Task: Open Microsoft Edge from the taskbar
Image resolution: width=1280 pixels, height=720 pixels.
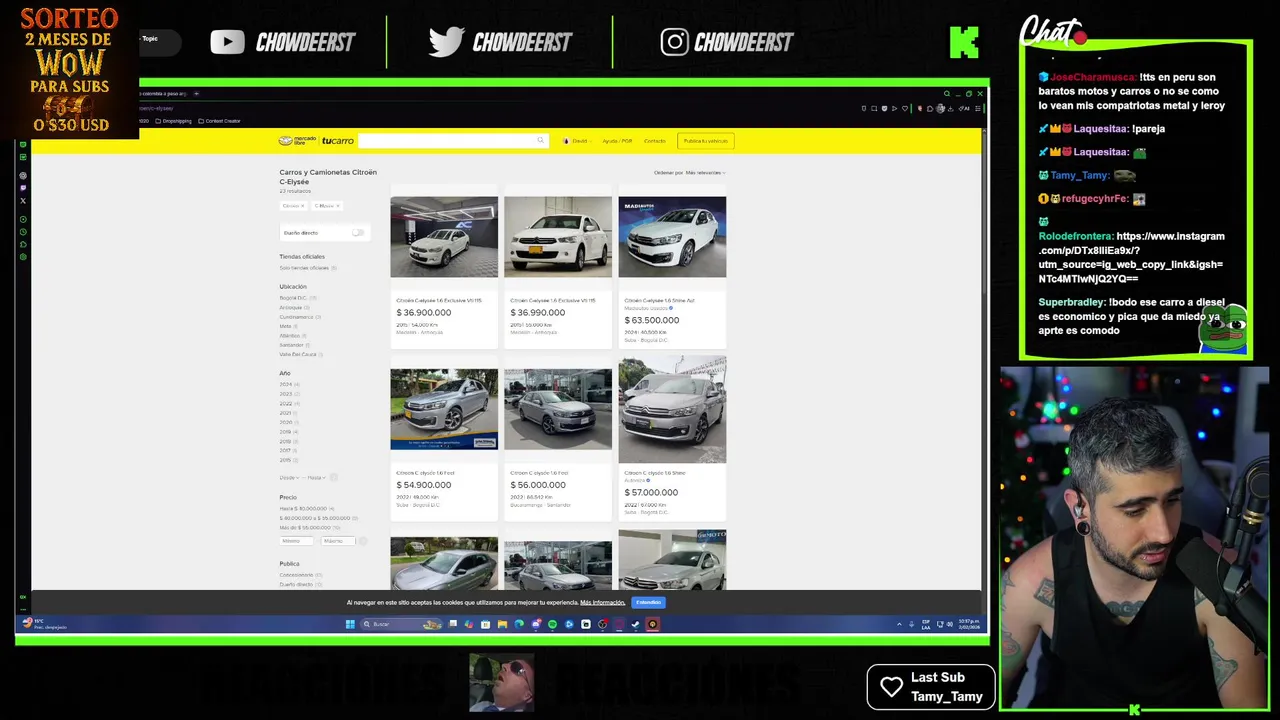Action: coord(519,624)
